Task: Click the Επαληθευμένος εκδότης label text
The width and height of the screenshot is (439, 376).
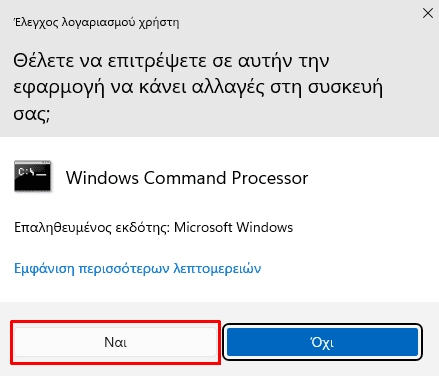Action: (x=92, y=227)
